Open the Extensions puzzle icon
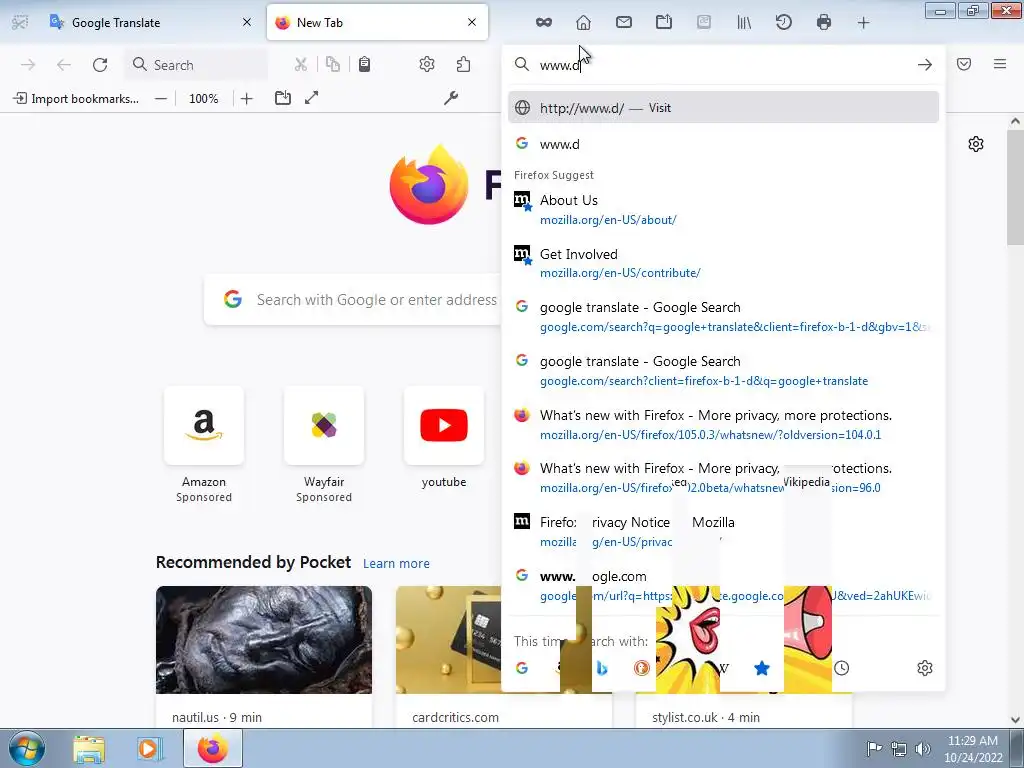This screenshot has height=768, width=1024. pos(463,64)
